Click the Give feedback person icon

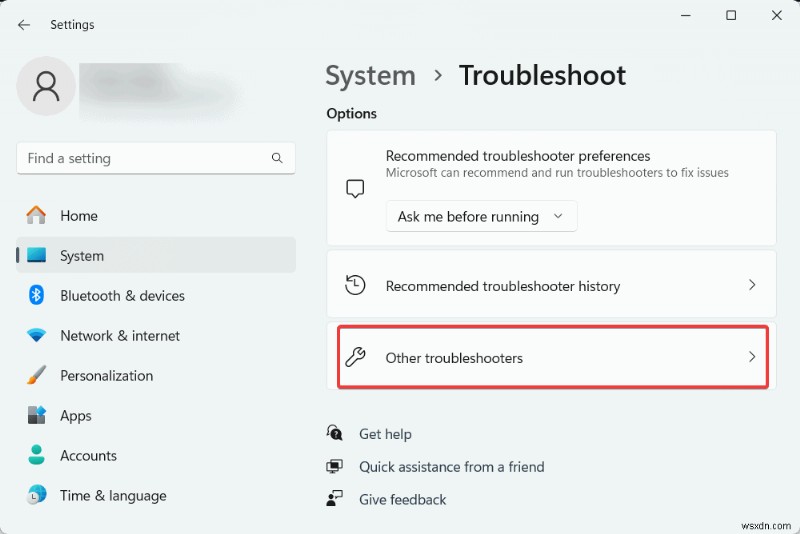(335, 498)
